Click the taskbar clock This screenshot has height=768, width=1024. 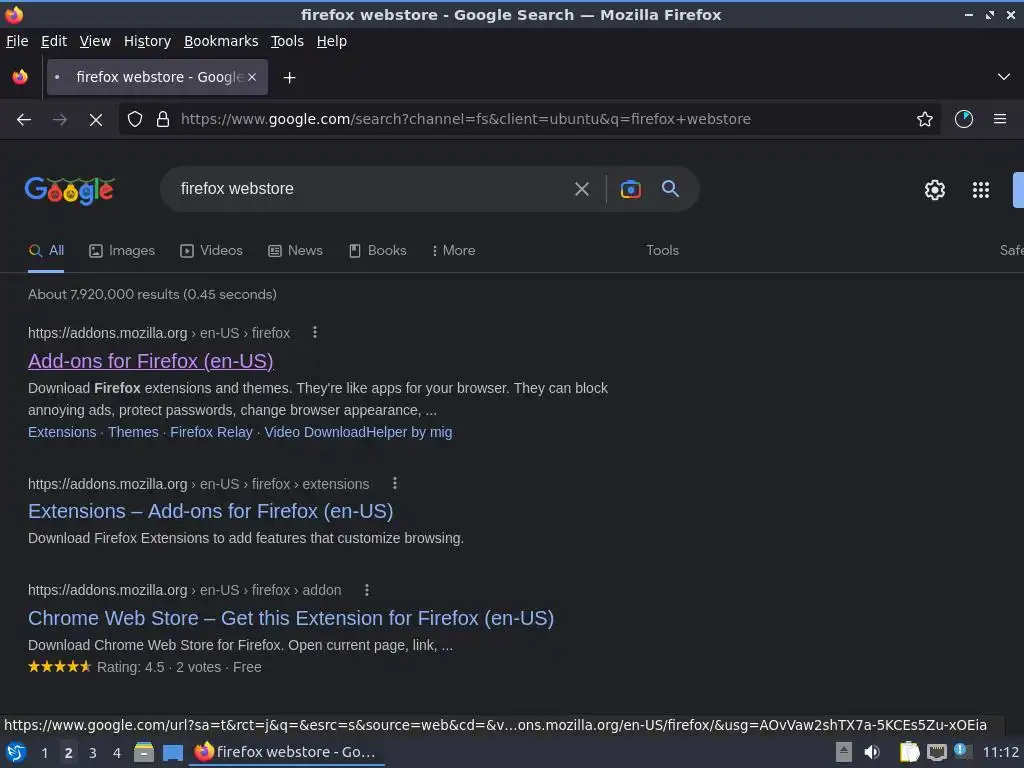1000,752
